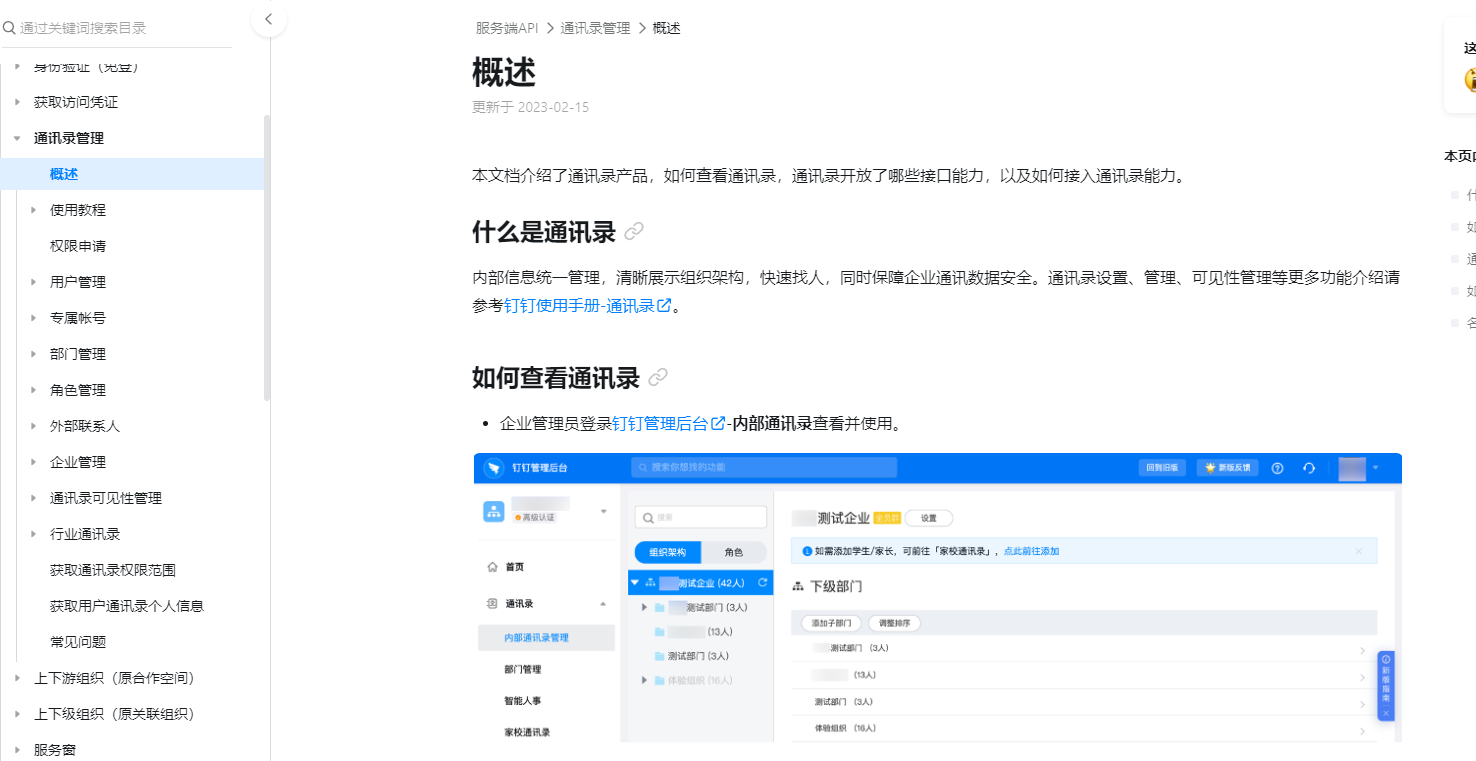Click the sidebar search magnifier icon

[9, 28]
